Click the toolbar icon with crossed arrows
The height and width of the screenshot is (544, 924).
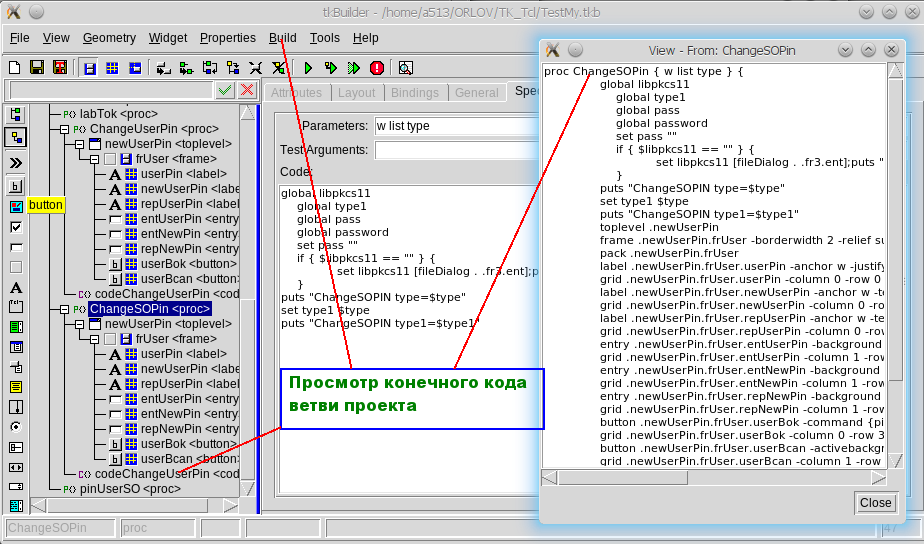click(x=255, y=68)
